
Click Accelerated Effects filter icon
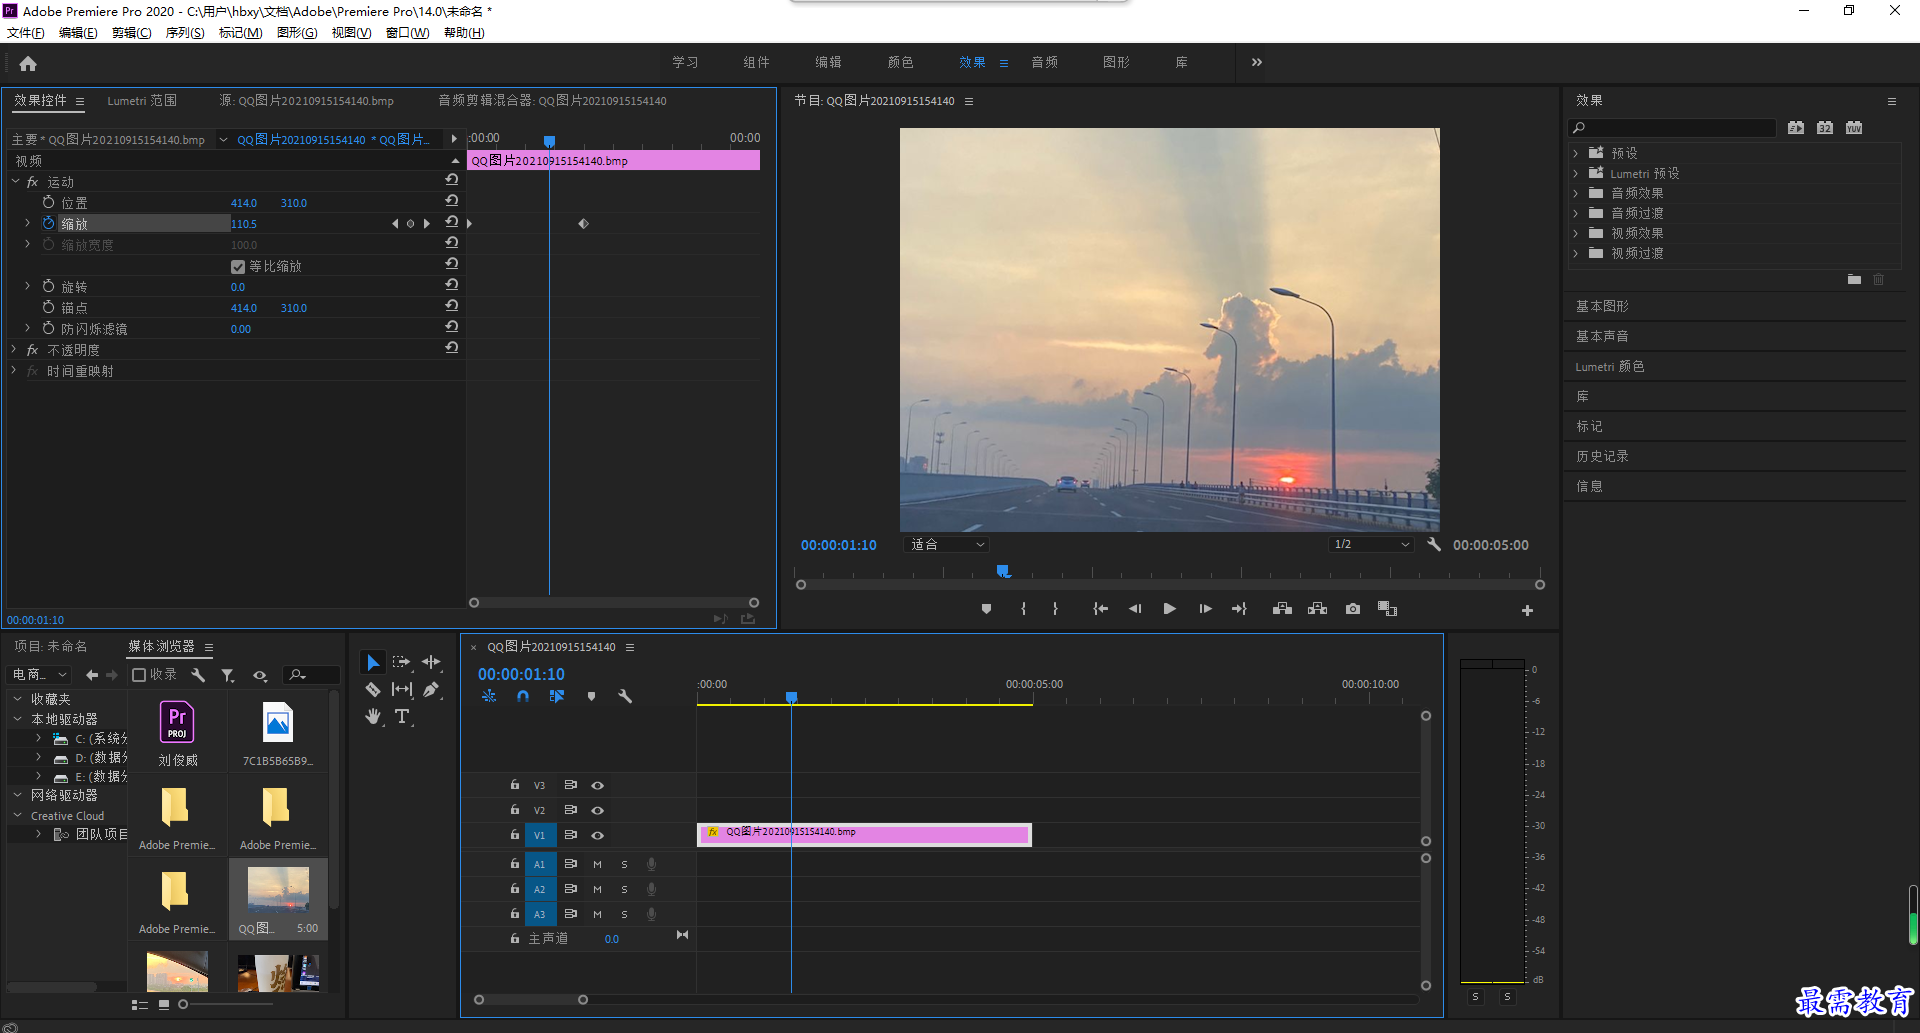(1796, 128)
